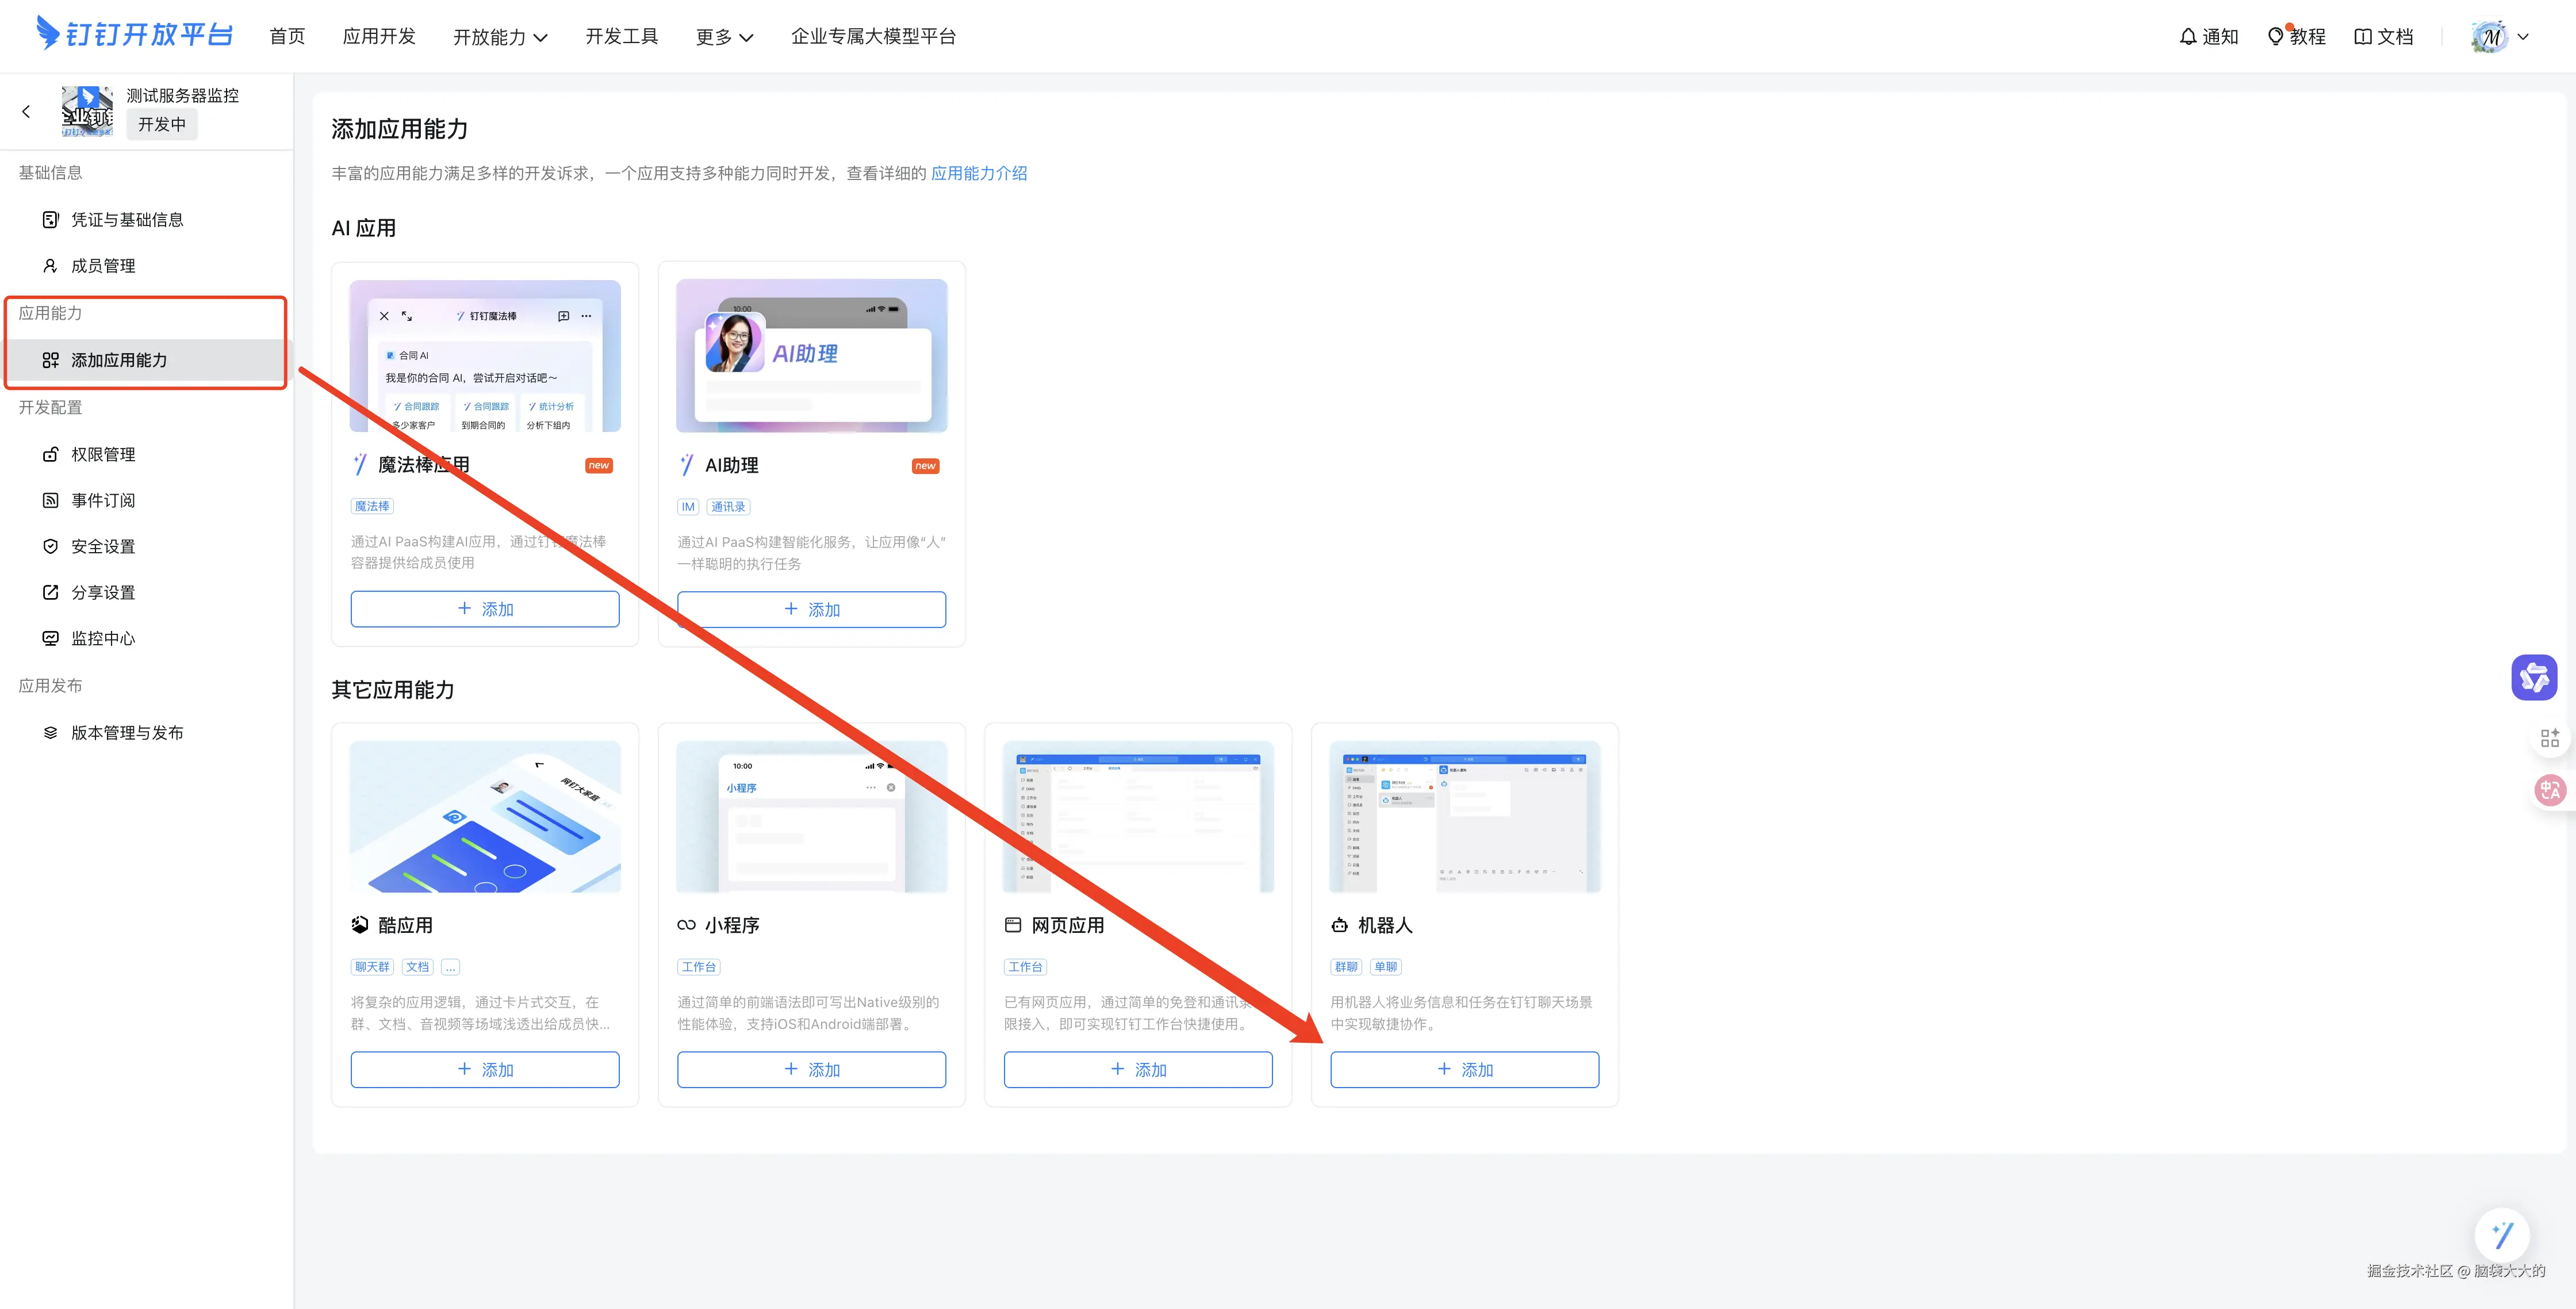Image resolution: width=2576 pixels, height=1309 pixels.
Task: Open 企业专属大模型平台 in top navigation
Action: 873,37
